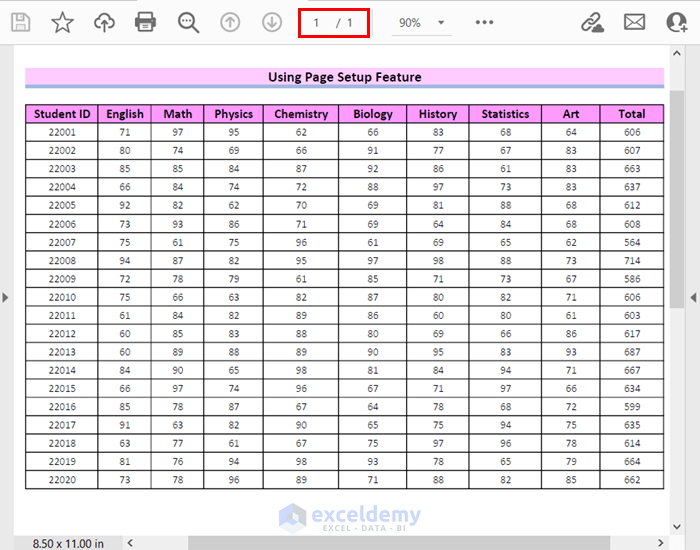
Task: Click total value 687
Action: click(632, 352)
